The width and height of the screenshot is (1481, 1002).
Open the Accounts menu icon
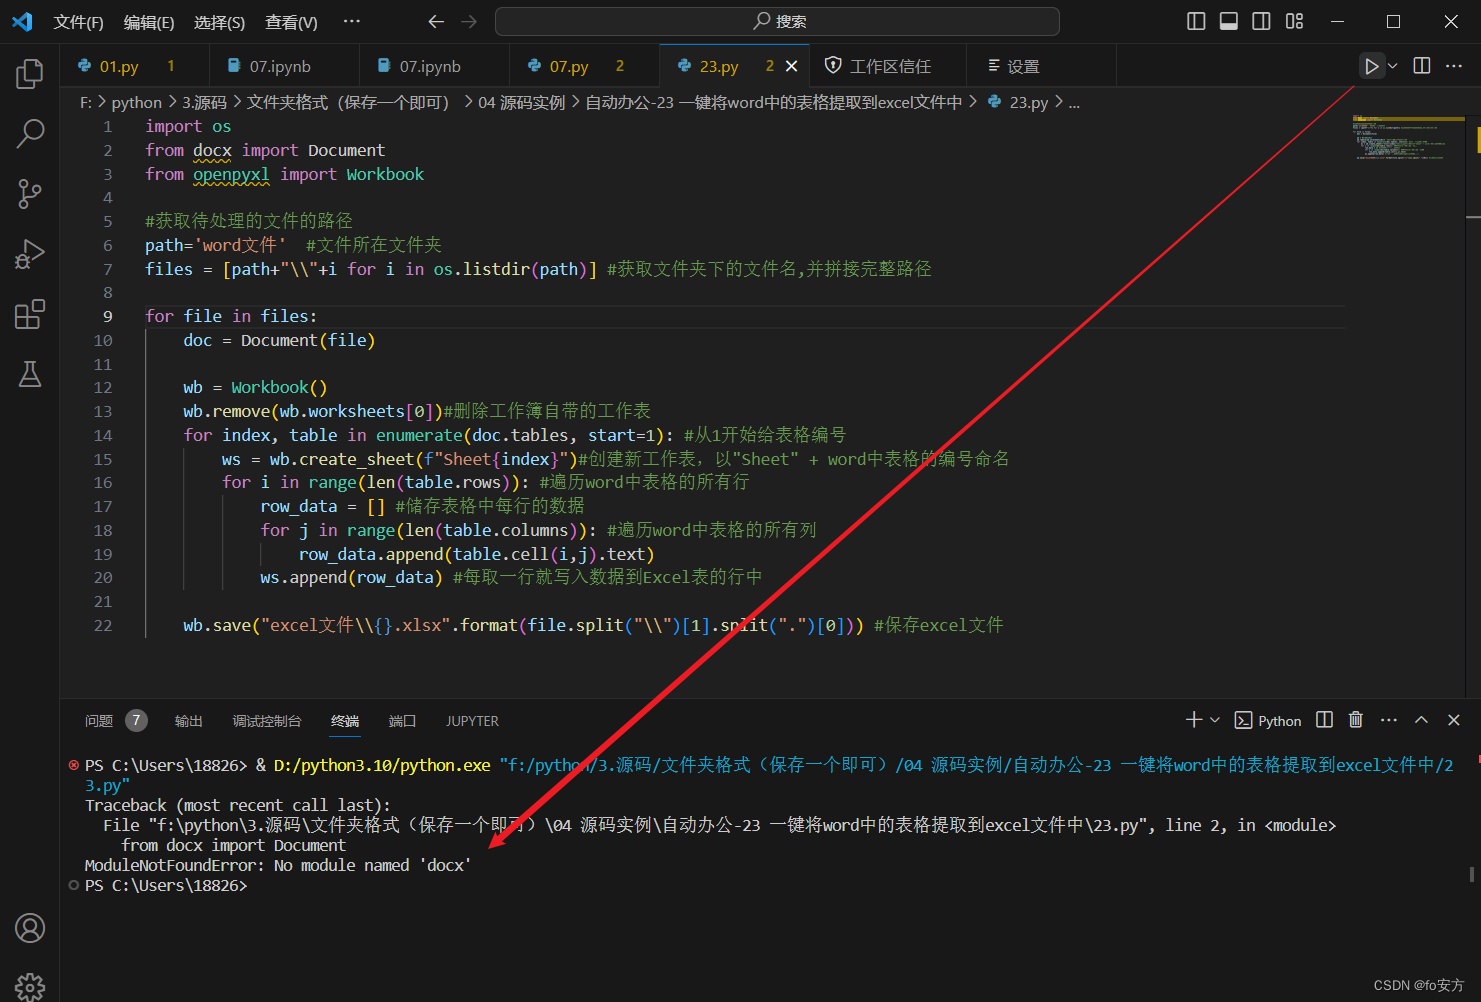tap(30, 928)
